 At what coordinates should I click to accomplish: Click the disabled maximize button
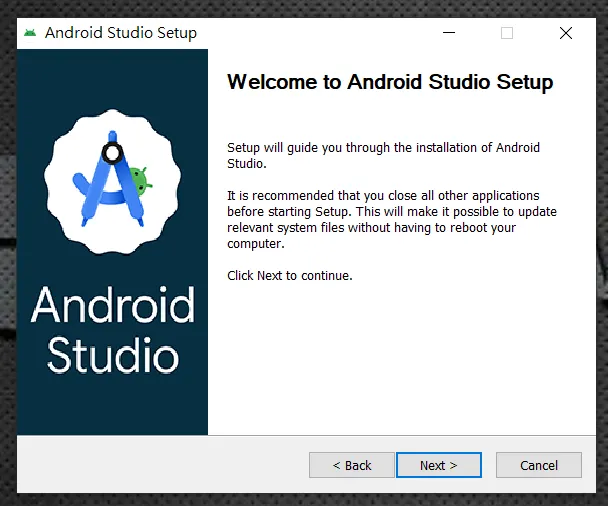(x=507, y=33)
